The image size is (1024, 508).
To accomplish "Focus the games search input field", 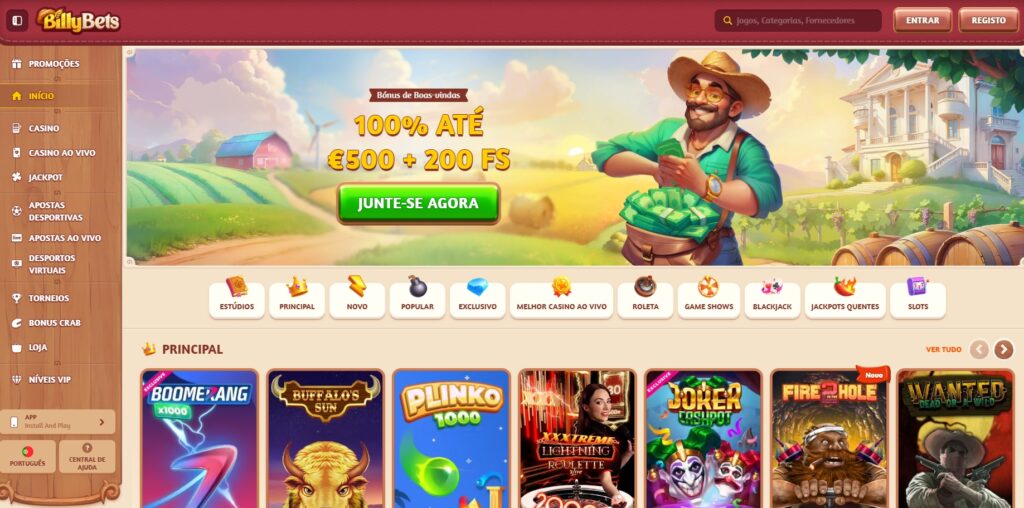I will tap(798, 20).
